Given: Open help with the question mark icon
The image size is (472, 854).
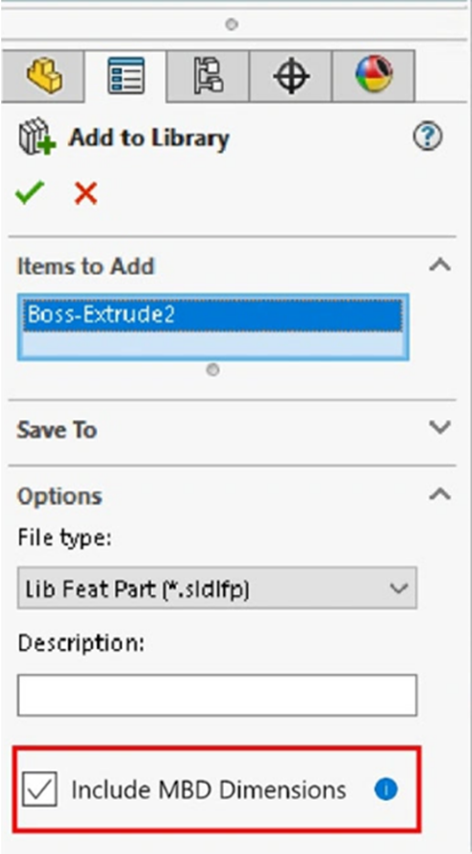Looking at the screenshot, I should tap(428, 137).
